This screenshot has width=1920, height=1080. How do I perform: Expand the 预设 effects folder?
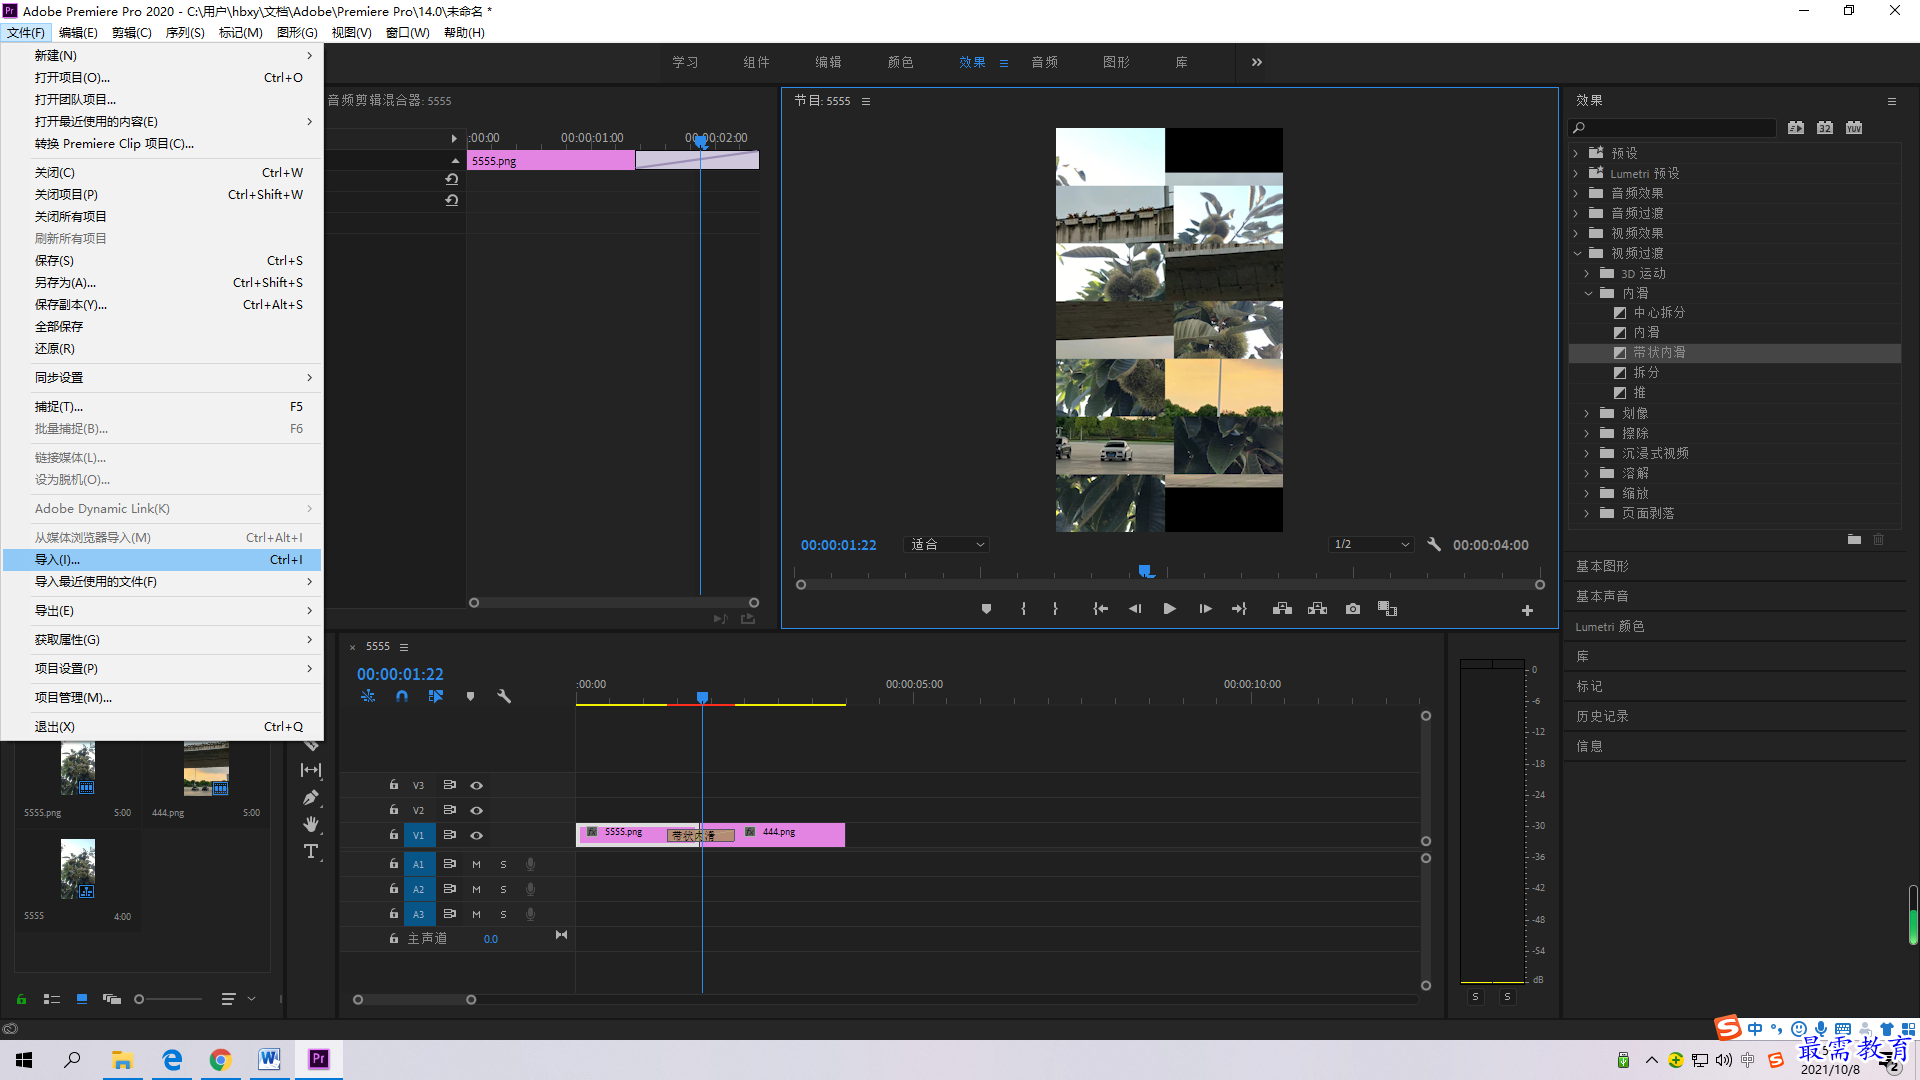tap(1576, 153)
